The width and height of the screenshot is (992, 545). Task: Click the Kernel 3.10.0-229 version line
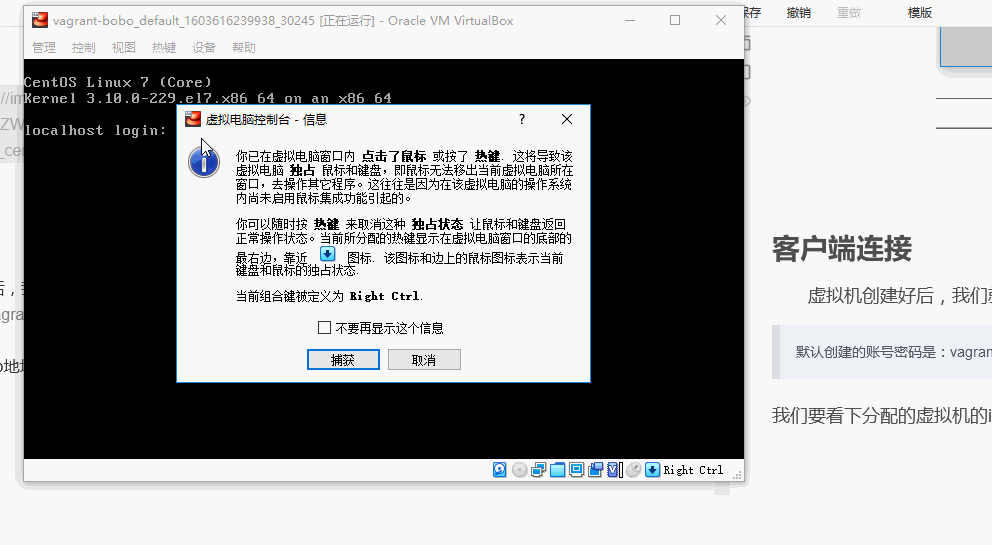[208, 98]
